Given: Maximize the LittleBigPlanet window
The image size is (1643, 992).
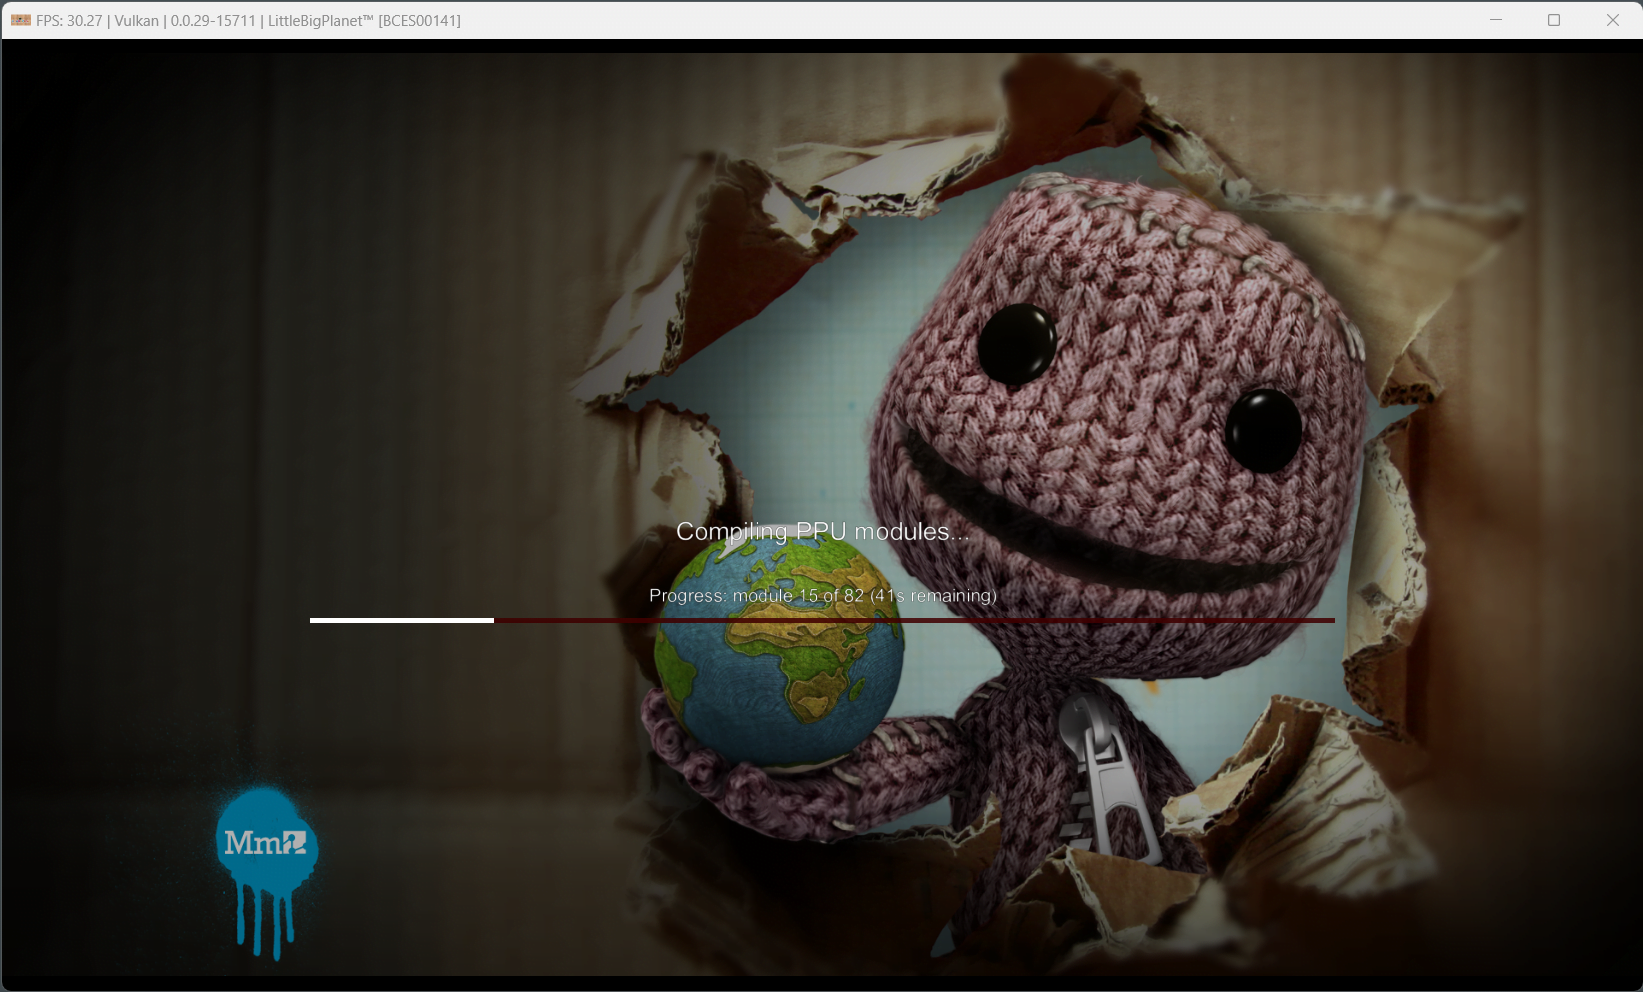Looking at the screenshot, I should pos(1554,20).
